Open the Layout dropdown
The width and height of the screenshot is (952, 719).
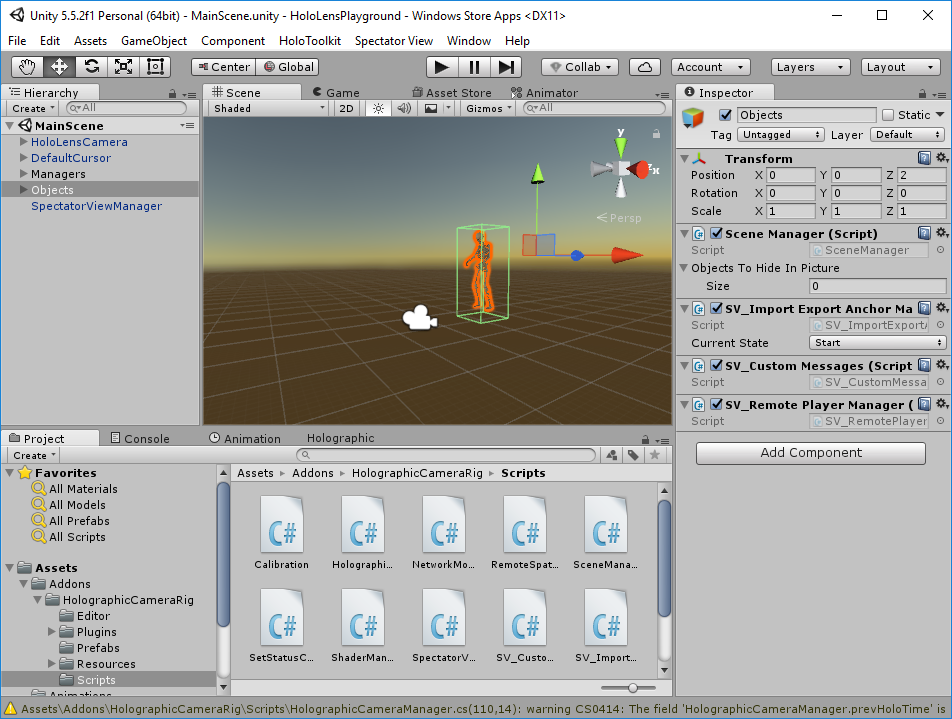(x=901, y=67)
